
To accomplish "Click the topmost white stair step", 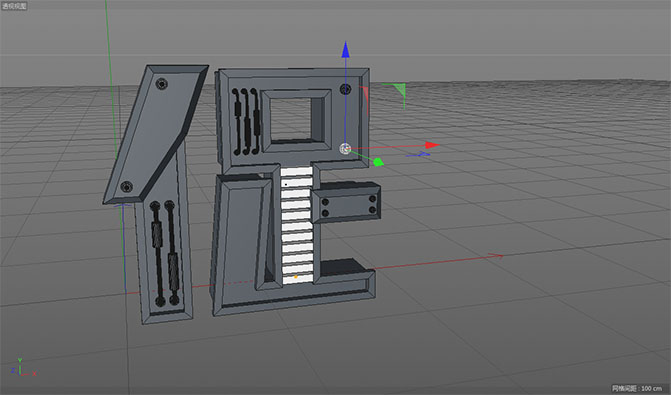I will [297, 171].
